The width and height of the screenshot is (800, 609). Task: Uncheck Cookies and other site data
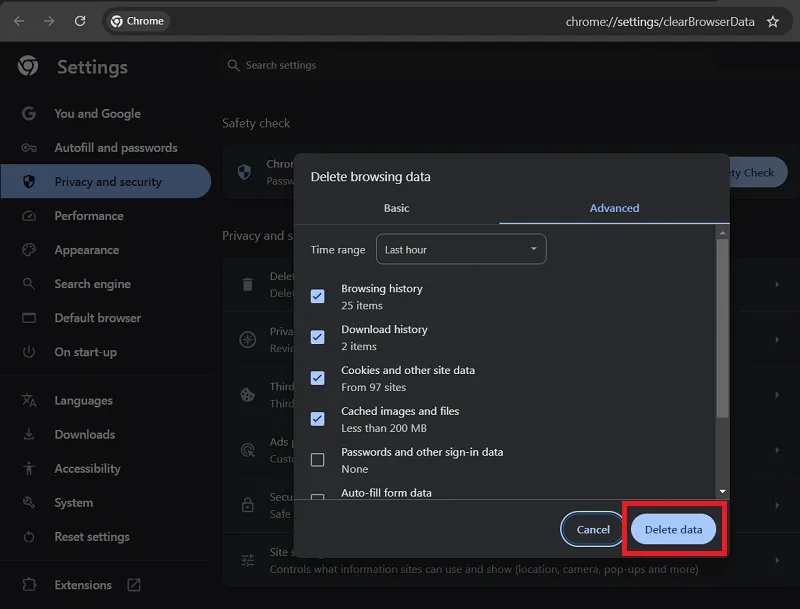317,378
